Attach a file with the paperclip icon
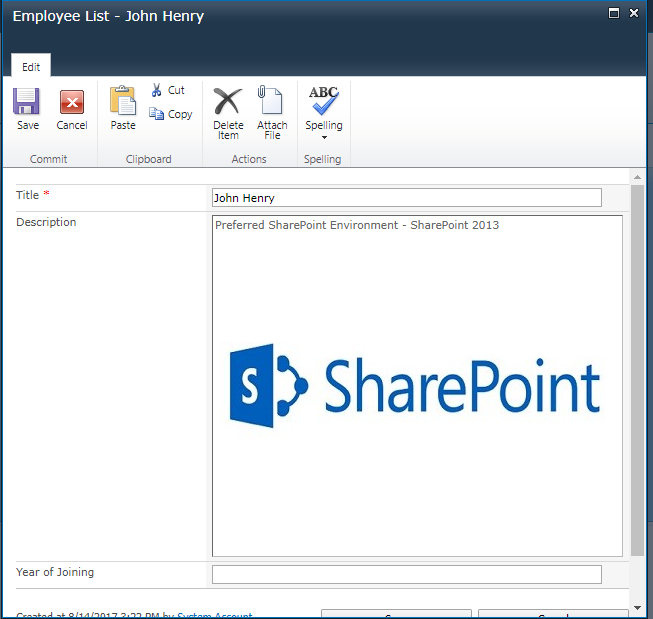This screenshot has height=619, width=653. (270, 100)
